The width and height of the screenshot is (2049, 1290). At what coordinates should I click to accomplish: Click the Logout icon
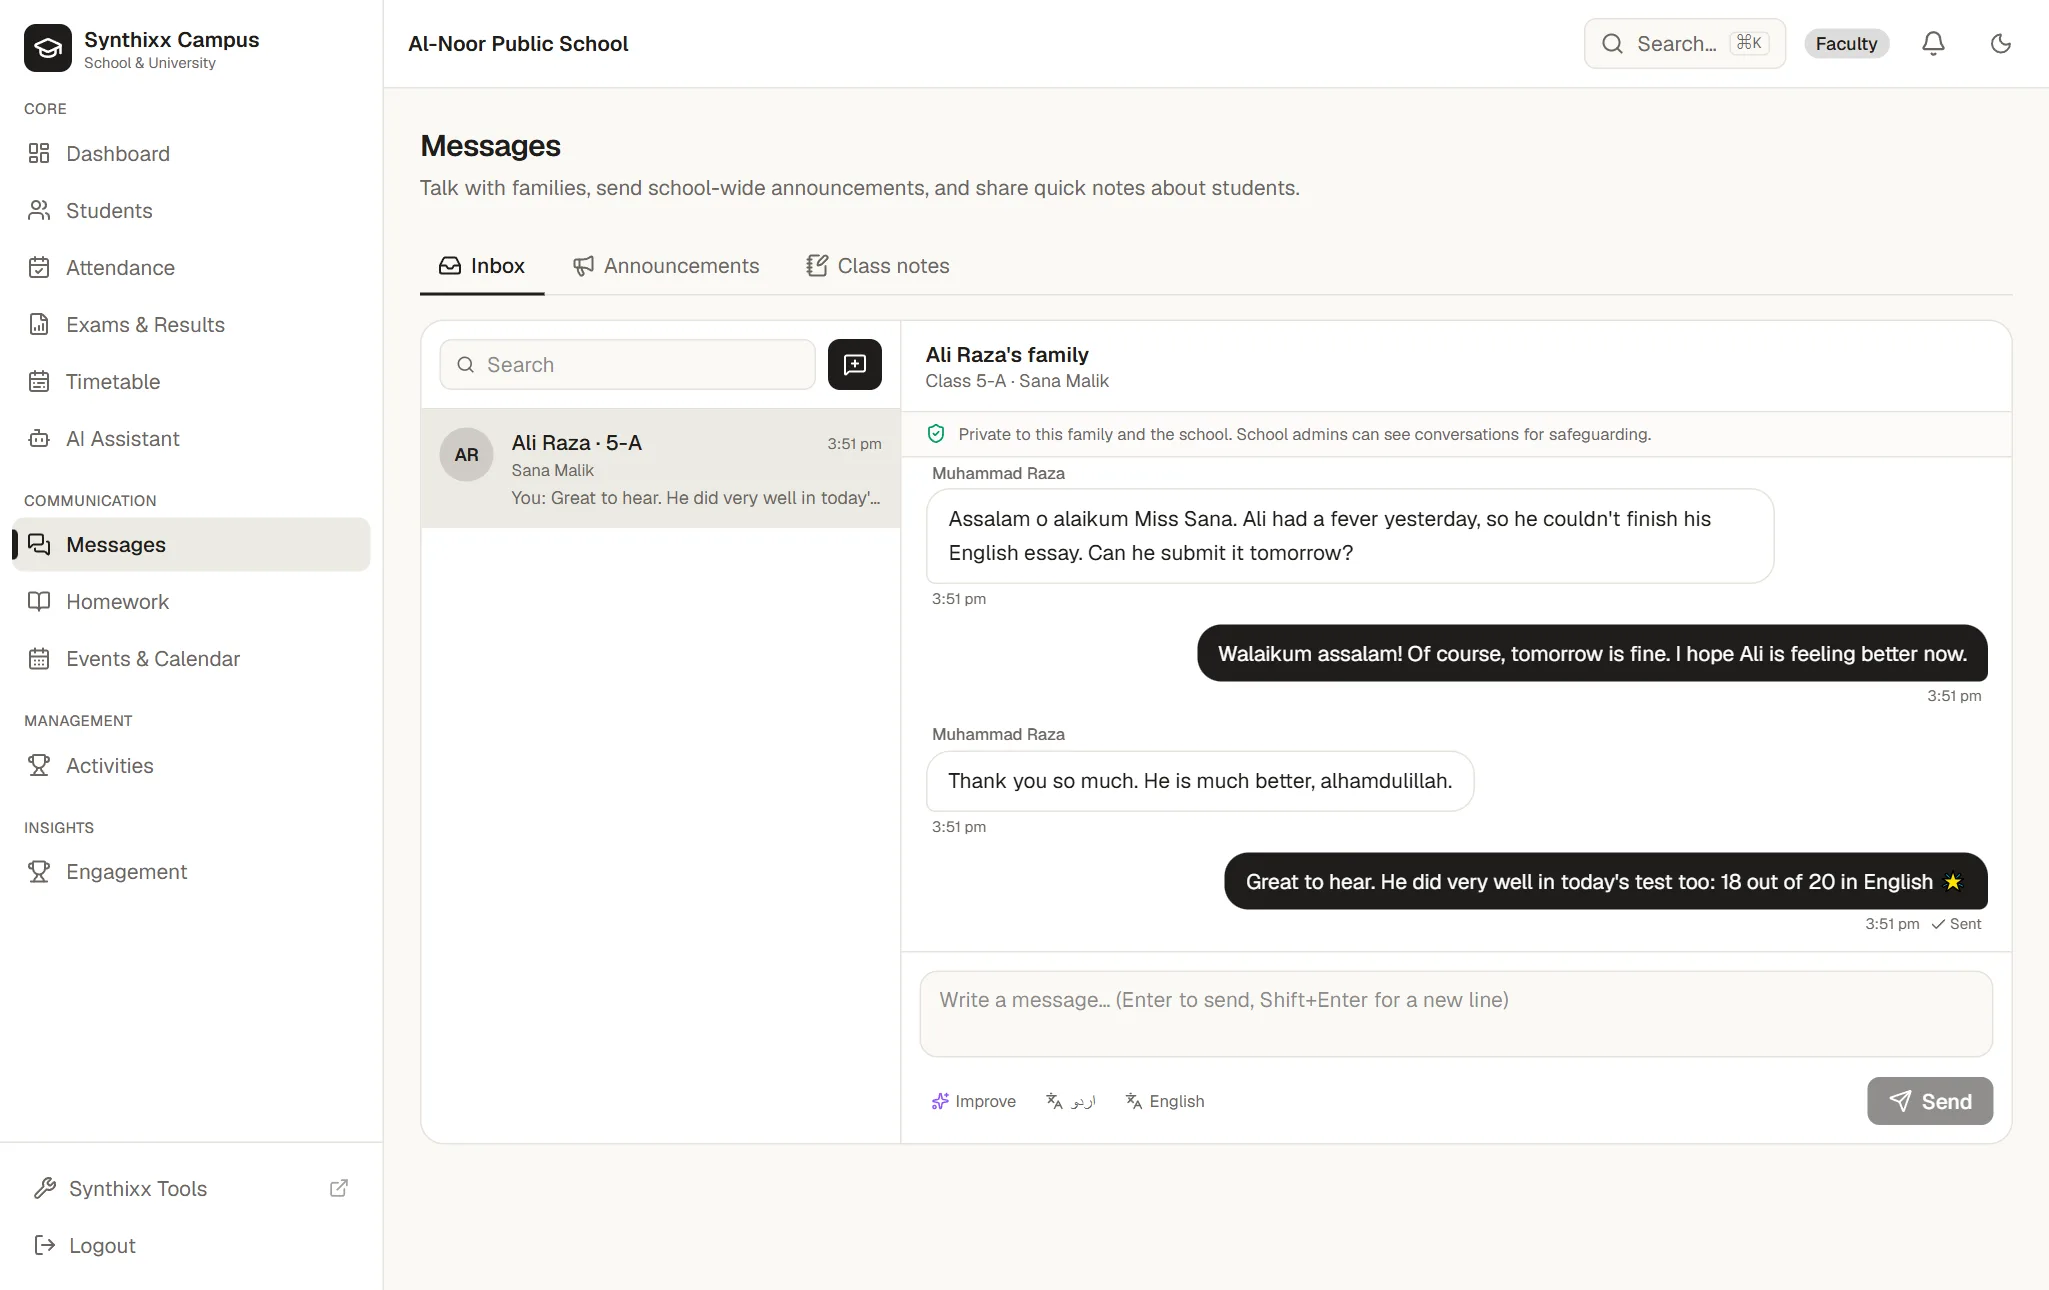pos(44,1245)
